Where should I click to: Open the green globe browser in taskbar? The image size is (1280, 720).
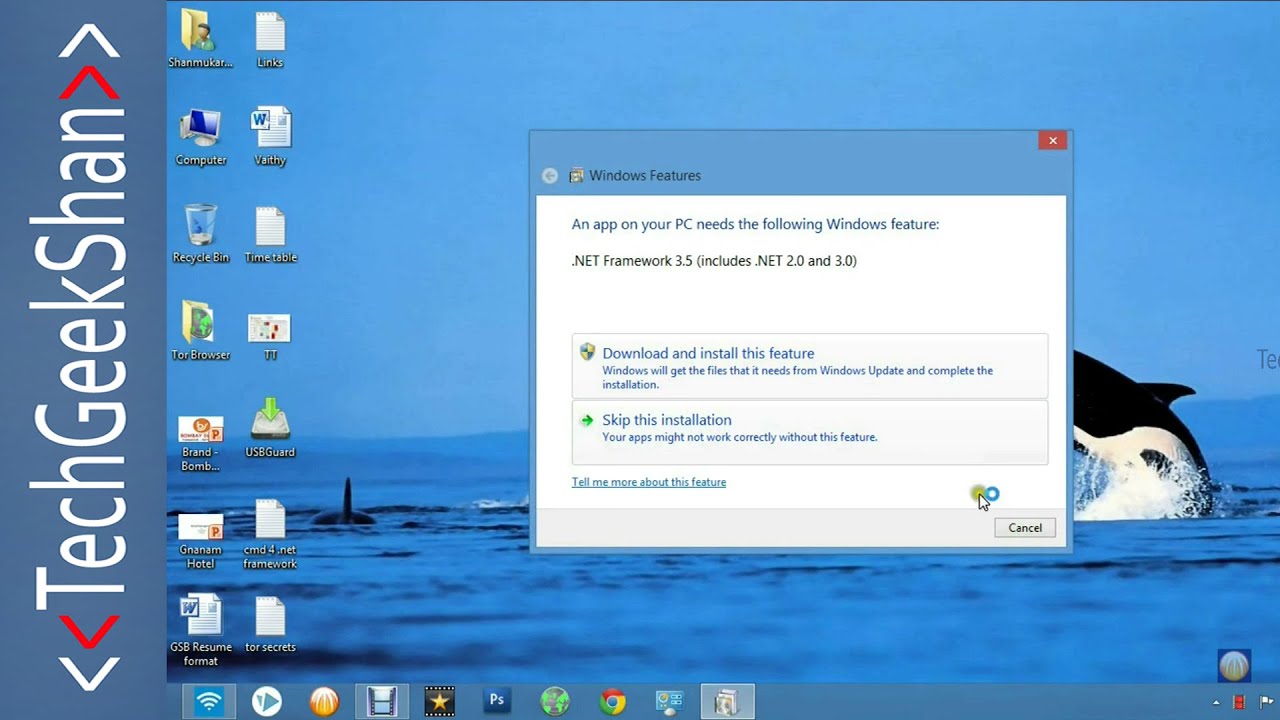[555, 702]
